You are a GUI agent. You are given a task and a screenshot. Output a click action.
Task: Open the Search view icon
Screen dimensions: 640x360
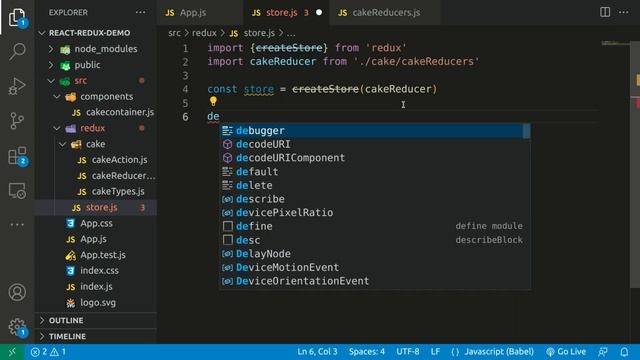click(x=17, y=51)
